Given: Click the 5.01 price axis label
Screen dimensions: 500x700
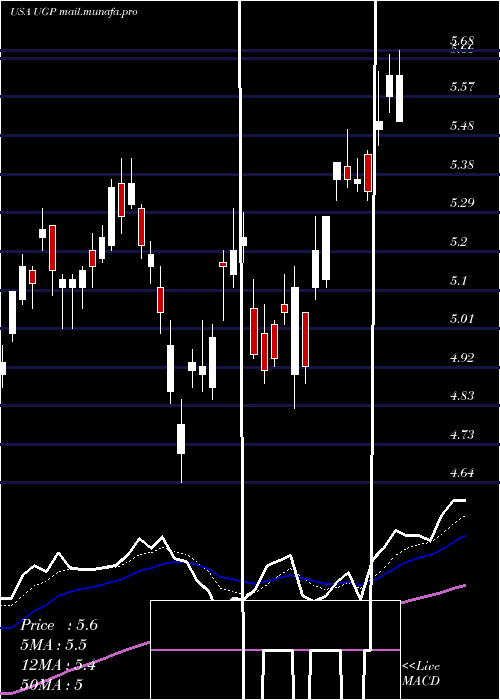Looking at the screenshot, I should pos(462,319).
